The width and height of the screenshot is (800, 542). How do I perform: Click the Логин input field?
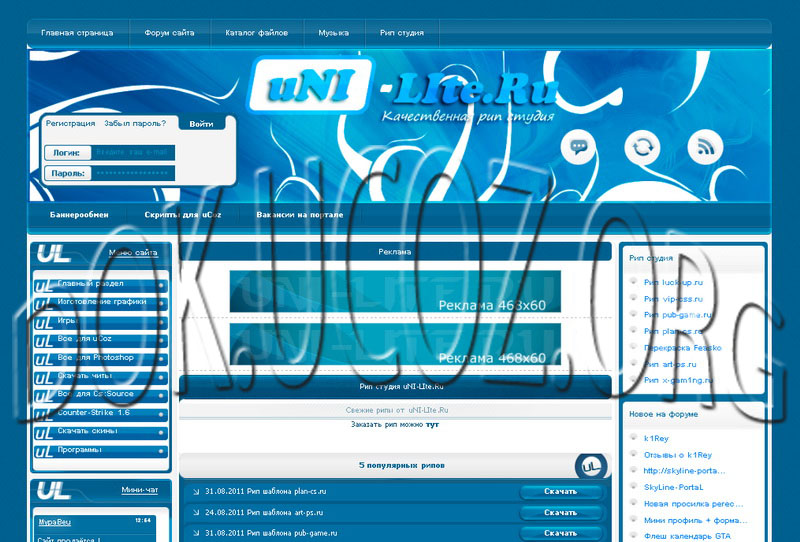132,153
